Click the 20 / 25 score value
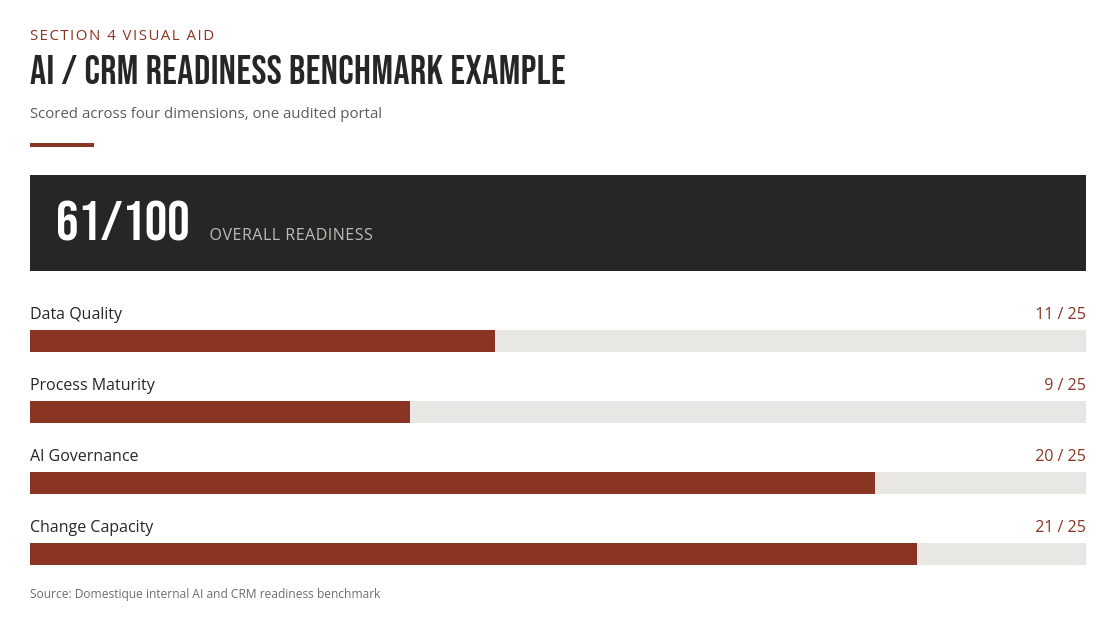Image resolution: width=1116 pixels, height=631 pixels. pos(1060,455)
